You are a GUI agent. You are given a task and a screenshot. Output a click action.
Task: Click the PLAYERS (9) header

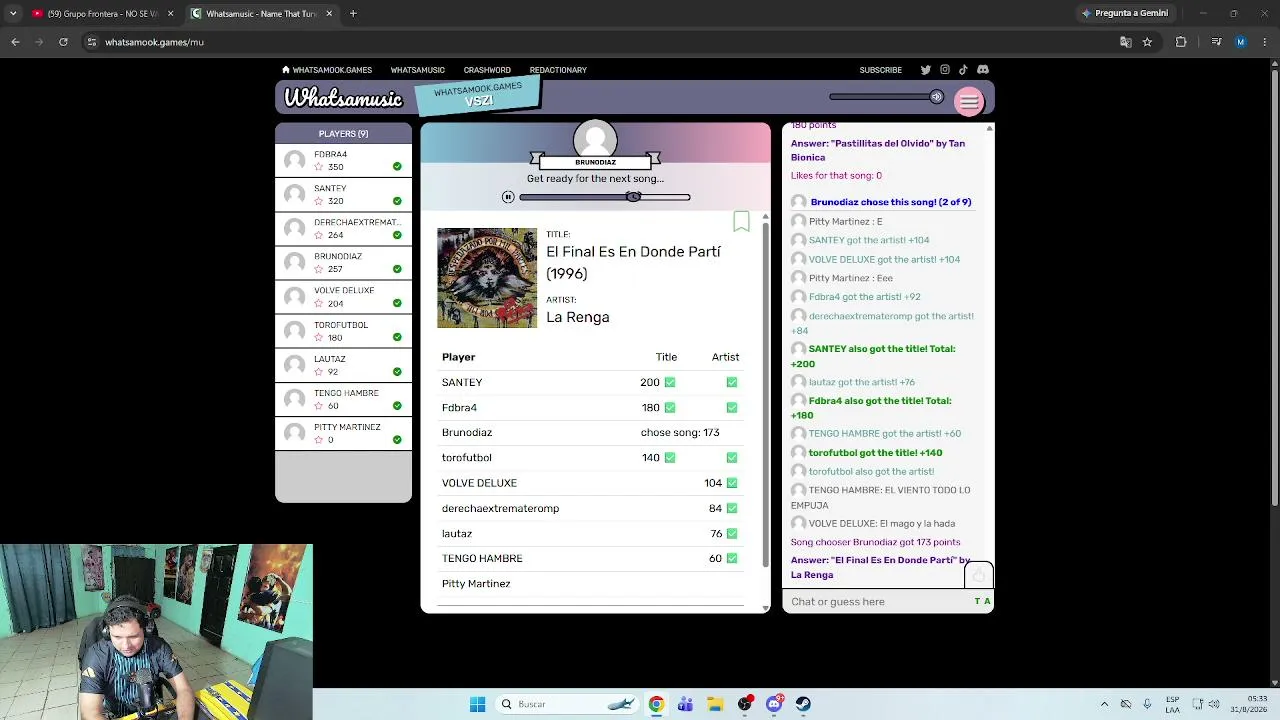coord(343,133)
